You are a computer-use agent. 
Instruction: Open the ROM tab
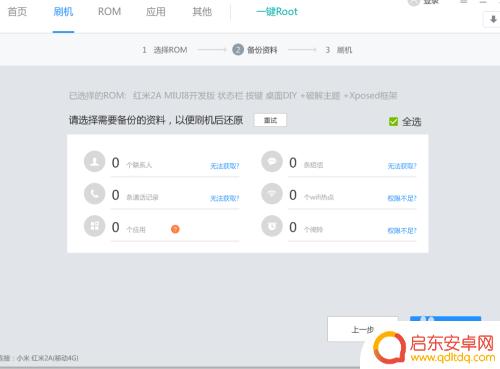(x=109, y=12)
